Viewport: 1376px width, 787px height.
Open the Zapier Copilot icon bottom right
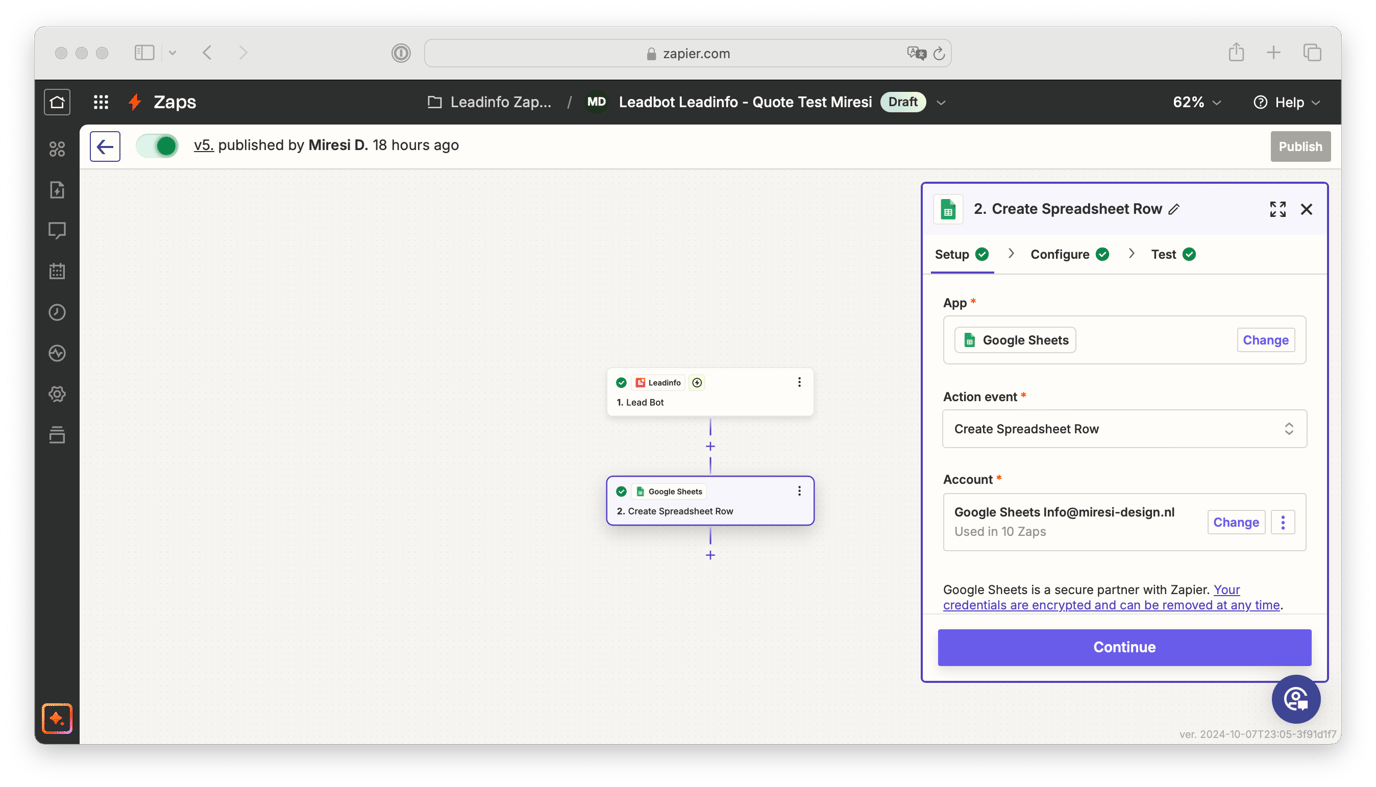pos(1296,699)
